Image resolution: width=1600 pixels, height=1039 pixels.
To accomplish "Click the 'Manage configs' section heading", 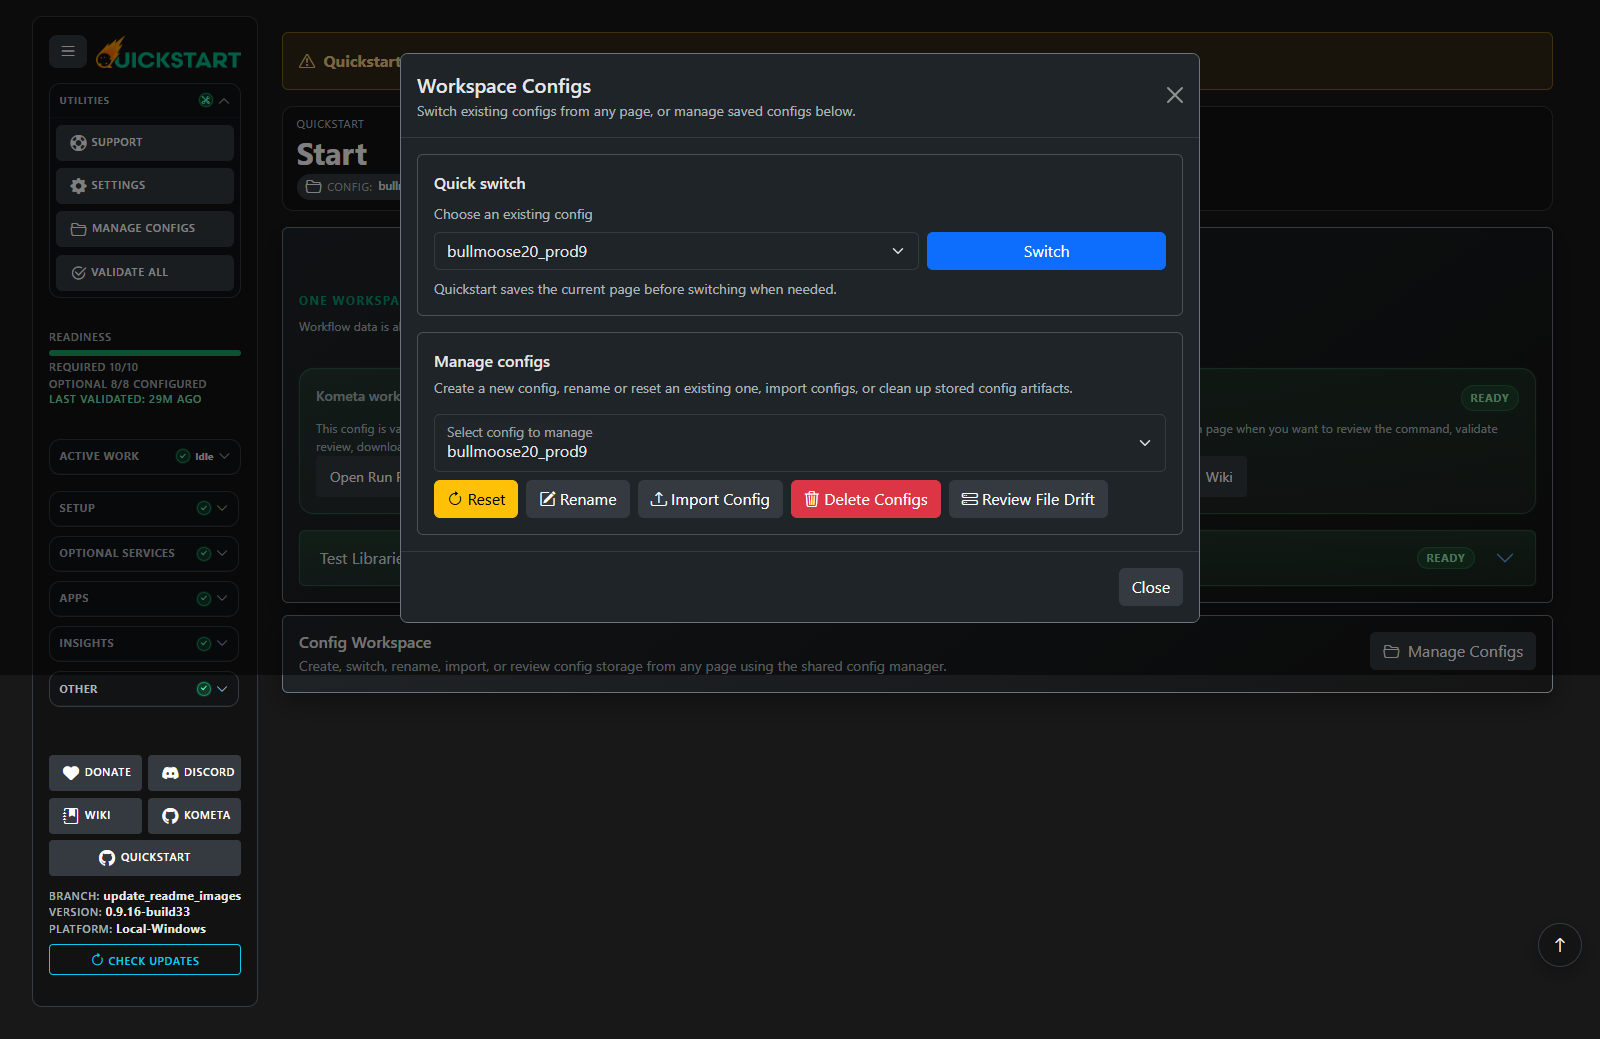I will [492, 362].
